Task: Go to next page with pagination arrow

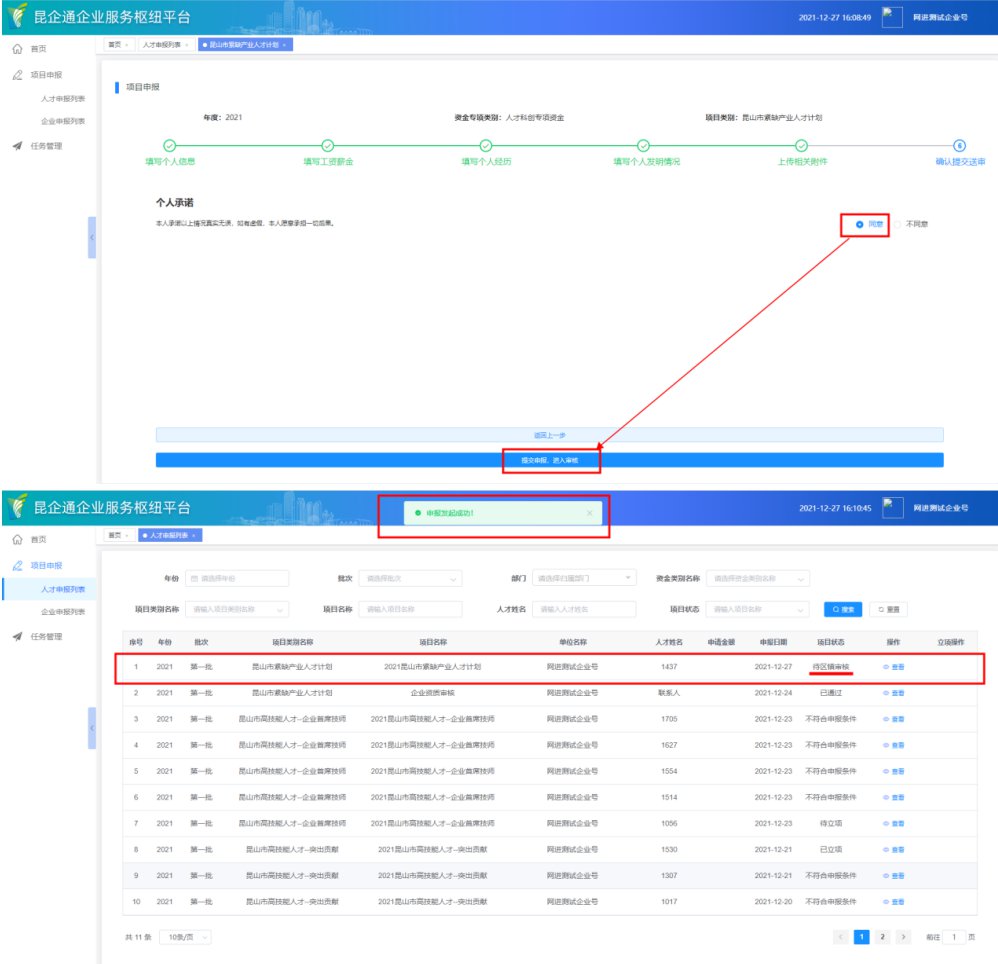Action: pos(903,936)
